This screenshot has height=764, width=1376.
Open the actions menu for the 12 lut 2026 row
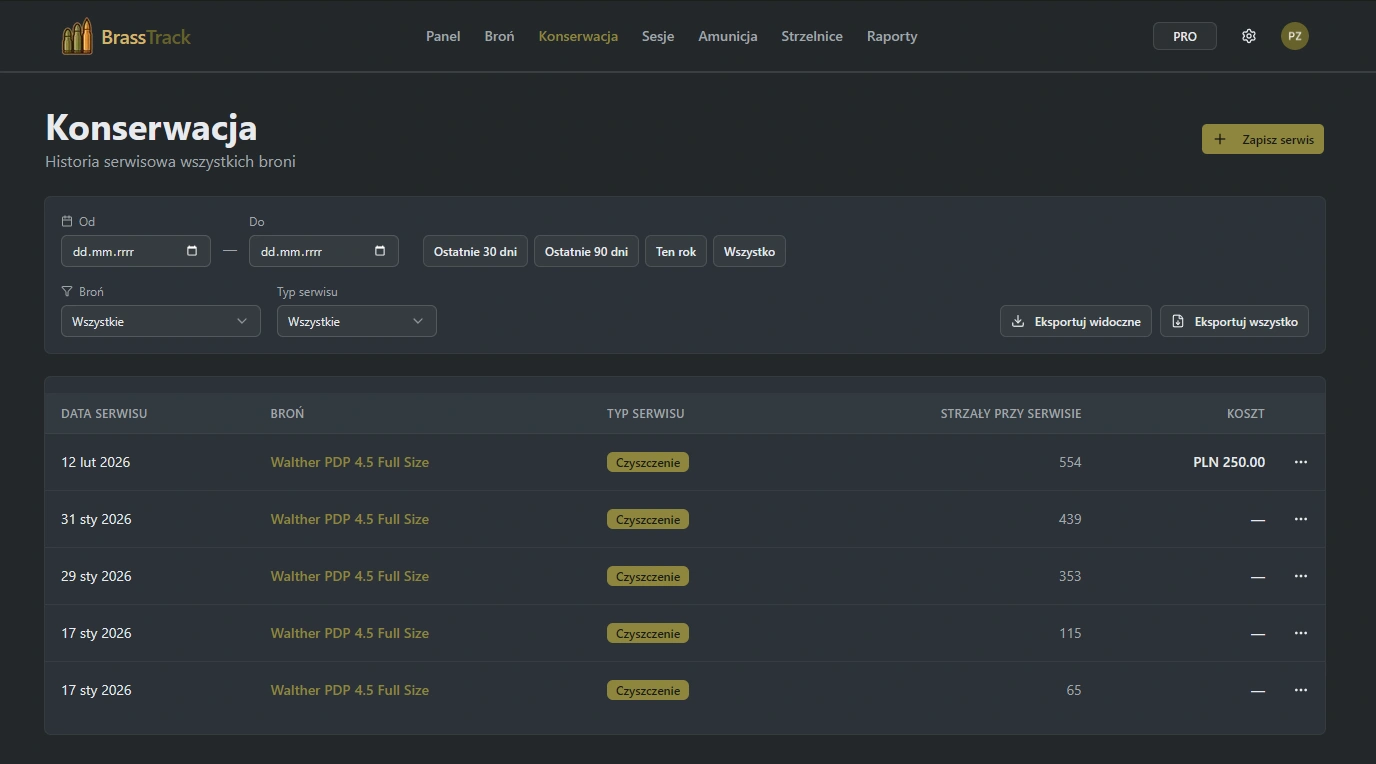[x=1300, y=462]
